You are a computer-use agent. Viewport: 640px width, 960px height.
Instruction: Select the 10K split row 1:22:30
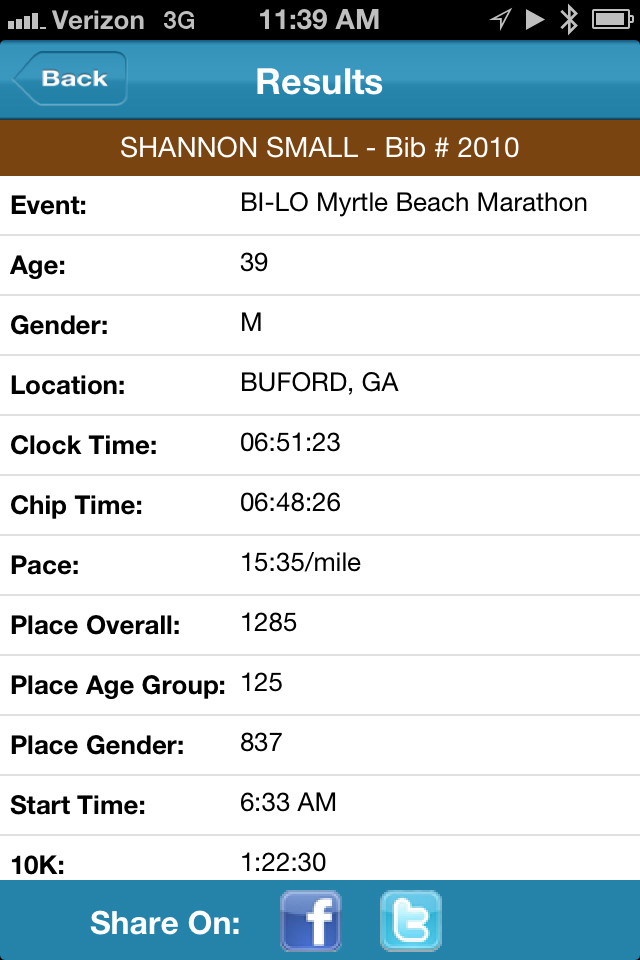tap(320, 858)
